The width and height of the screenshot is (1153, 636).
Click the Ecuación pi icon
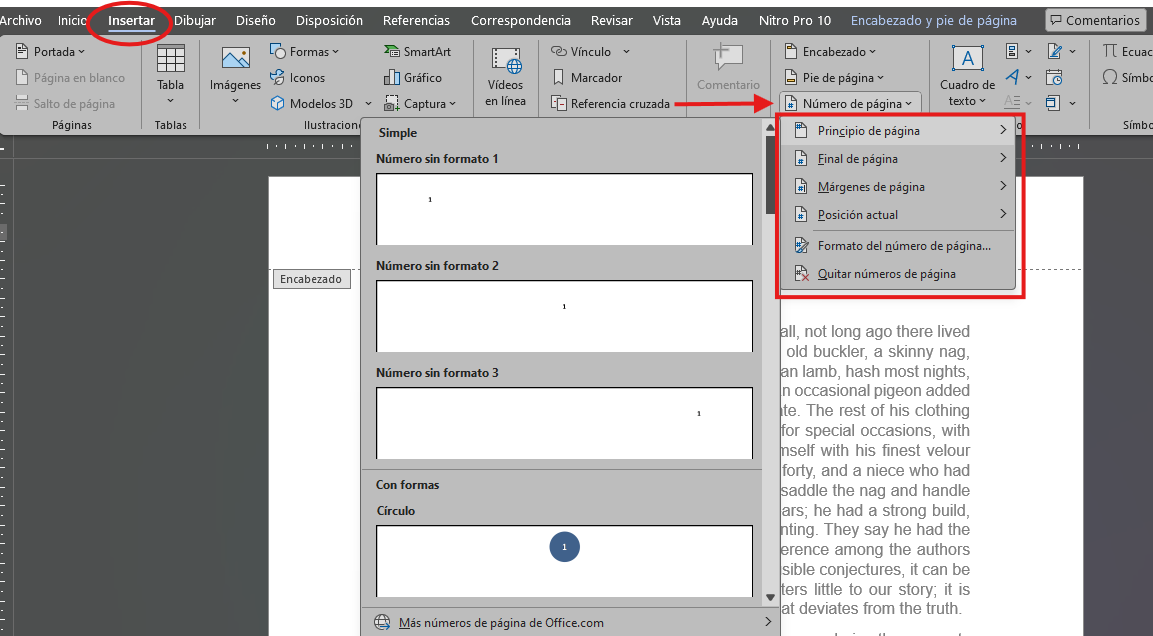click(1110, 51)
